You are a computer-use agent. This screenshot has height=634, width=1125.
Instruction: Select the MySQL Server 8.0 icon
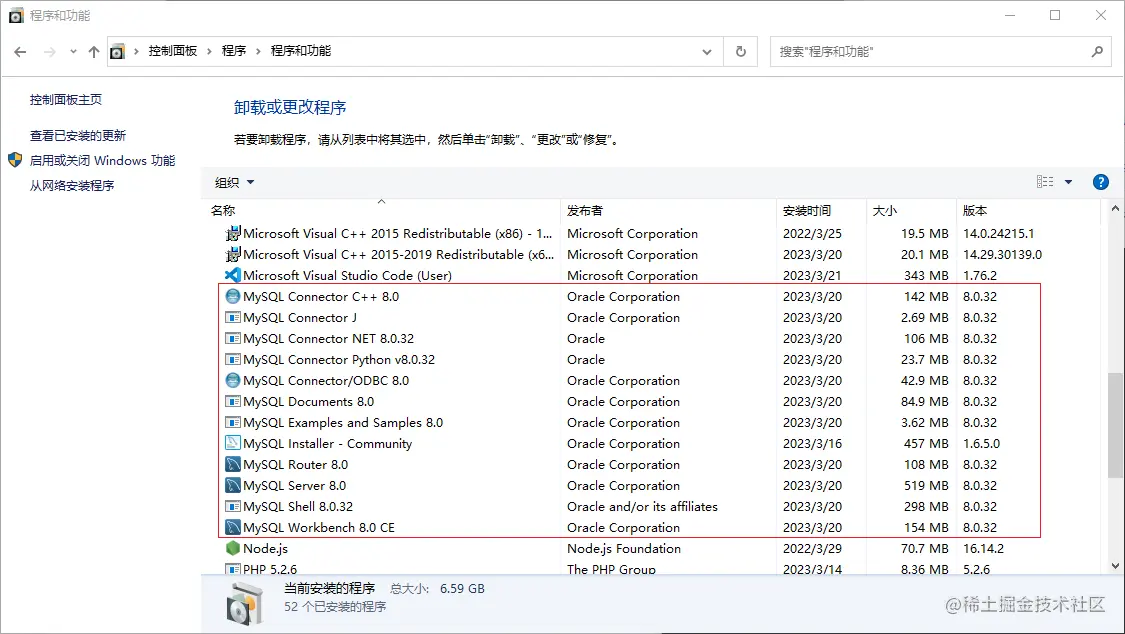point(232,486)
